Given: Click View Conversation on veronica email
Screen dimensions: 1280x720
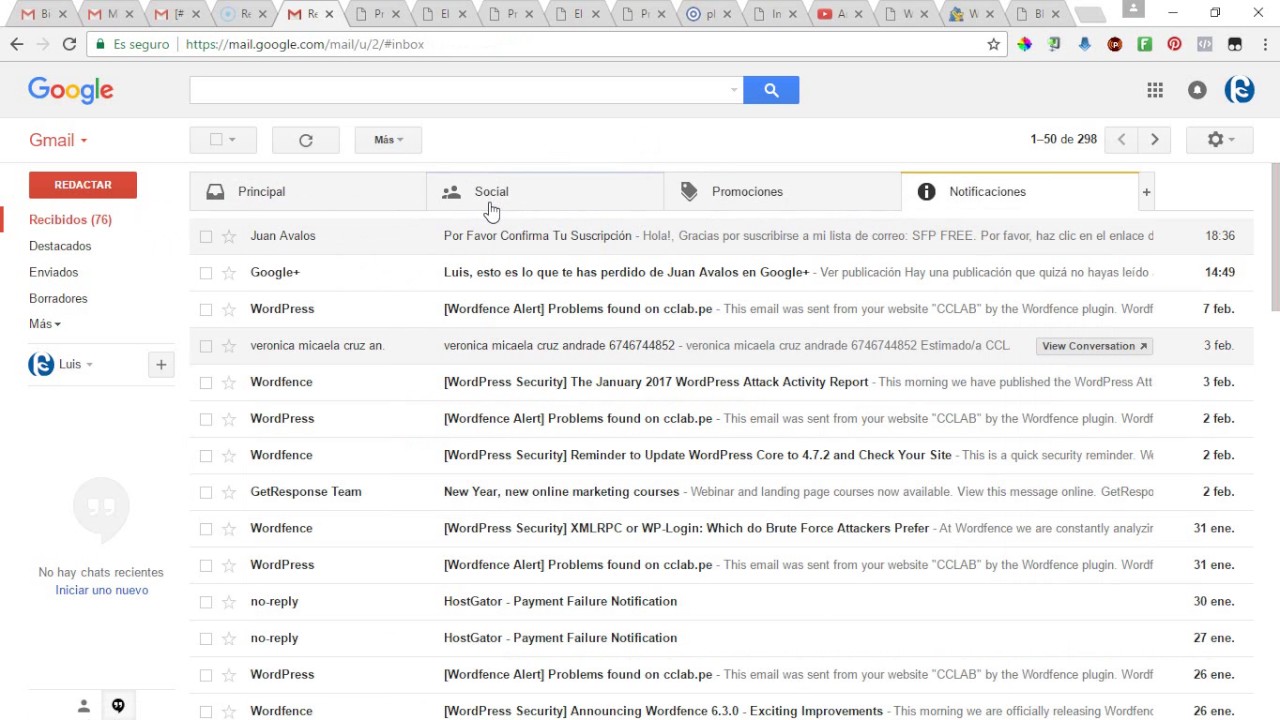Looking at the screenshot, I should point(1095,346).
